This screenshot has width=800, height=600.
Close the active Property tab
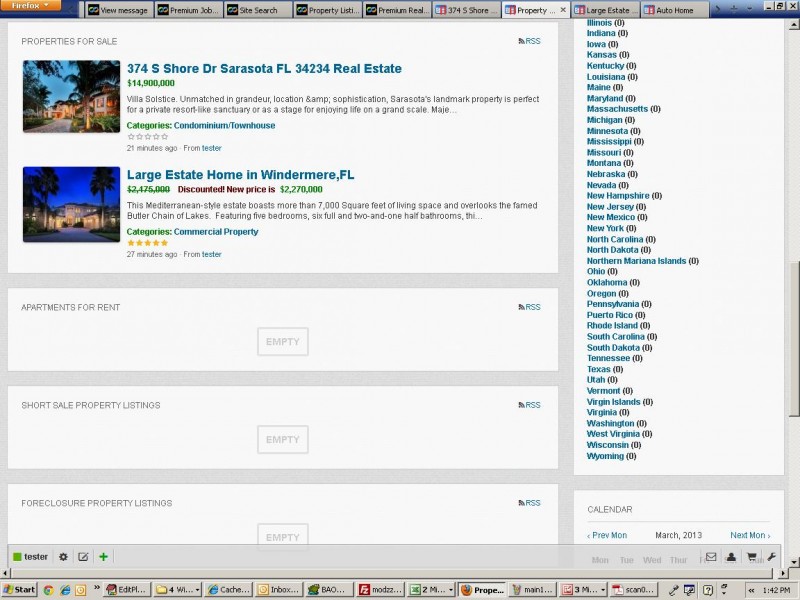point(563,10)
